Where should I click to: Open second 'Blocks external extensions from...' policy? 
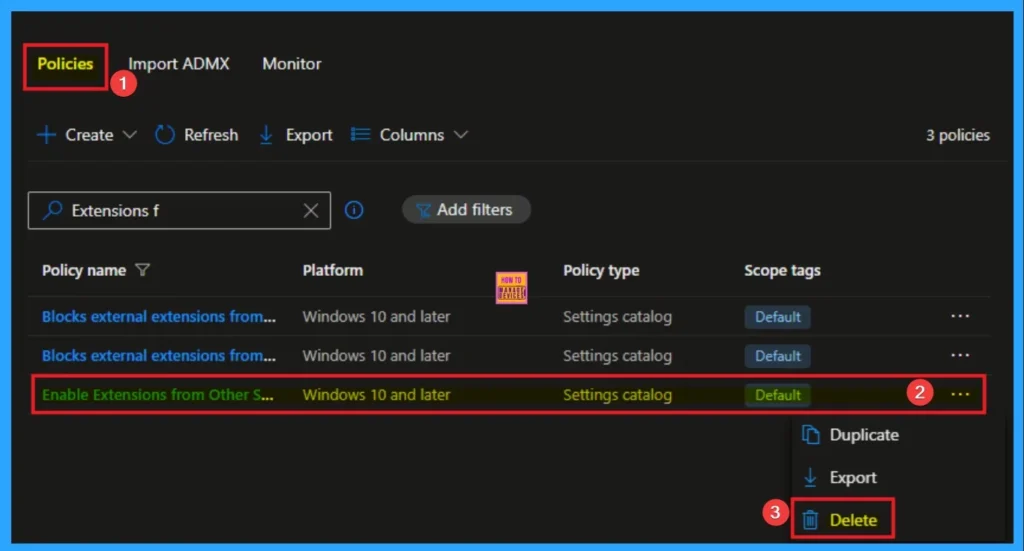[159, 356]
